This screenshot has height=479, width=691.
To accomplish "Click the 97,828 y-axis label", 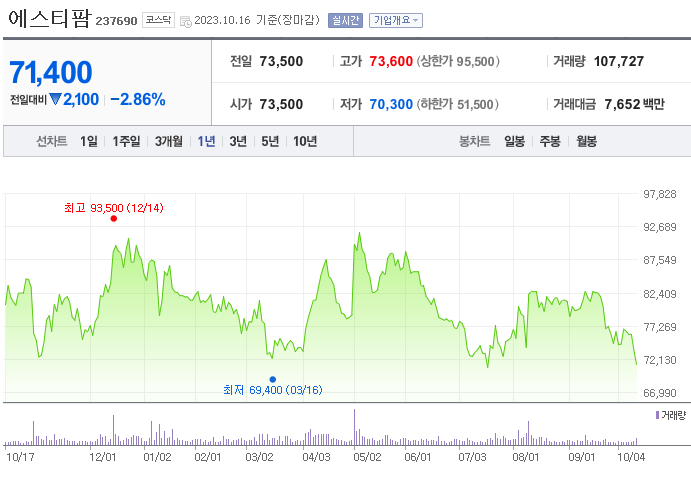I will click(660, 194).
